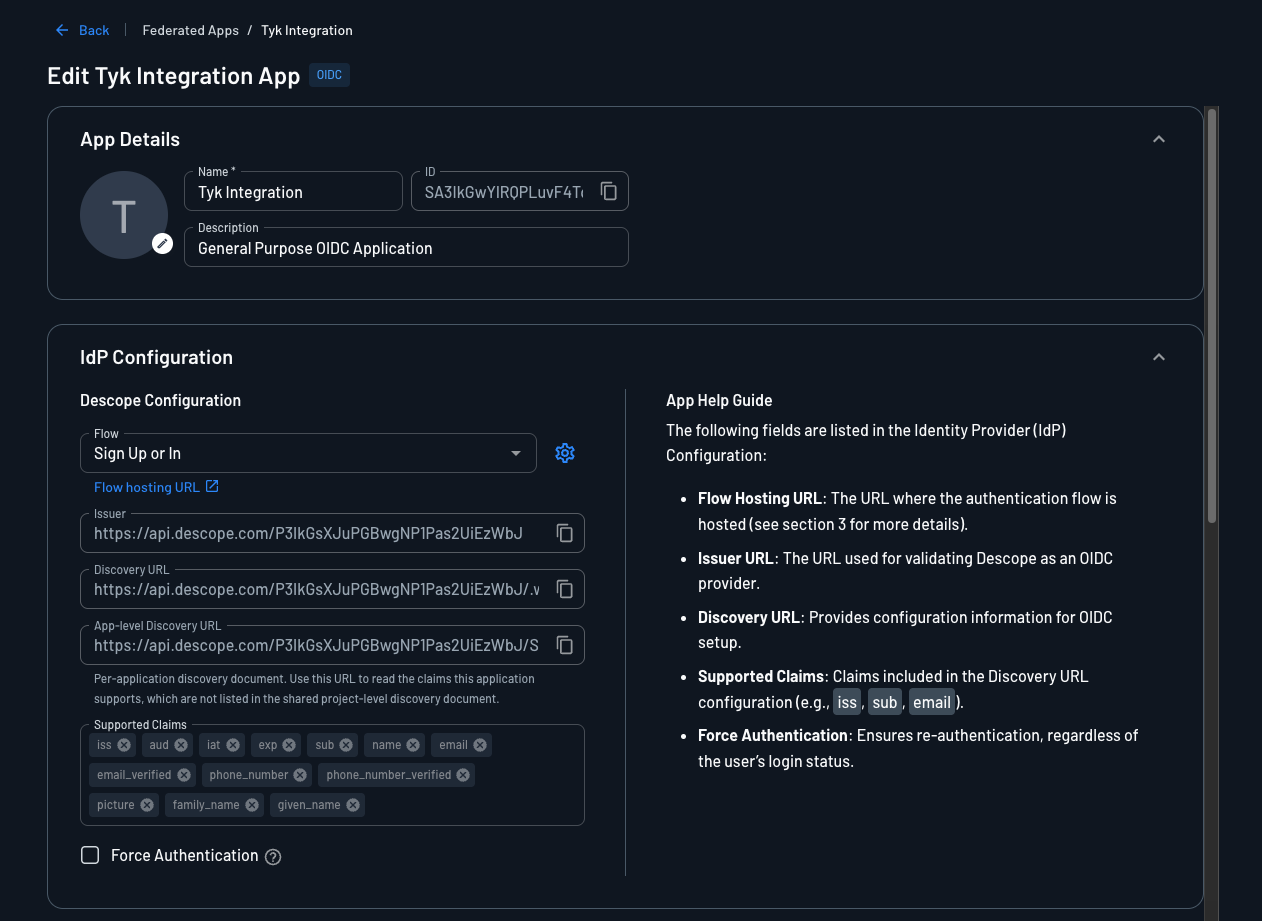The width and height of the screenshot is (1262, 921).
Task: Click the Issuer URL field
Action: tap(332, 533)
